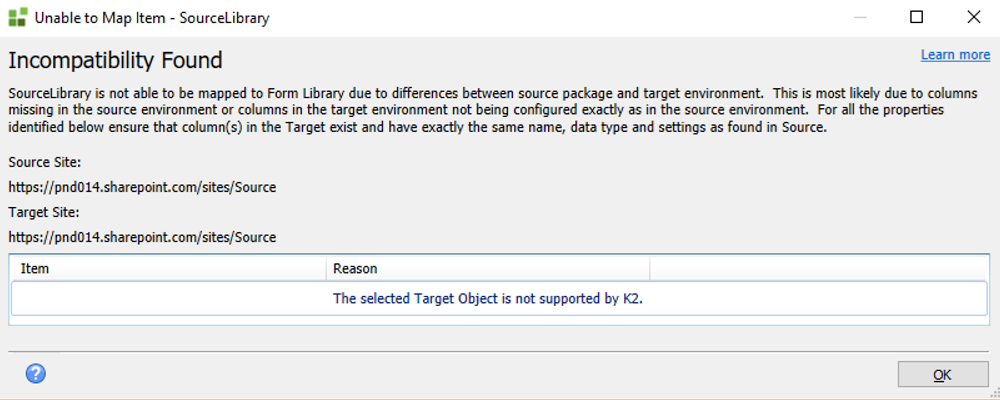The width and height of the screenshot is (1000, 400).
Task: Click the divider between Item and Reason columns
Action: coord(326,268)
